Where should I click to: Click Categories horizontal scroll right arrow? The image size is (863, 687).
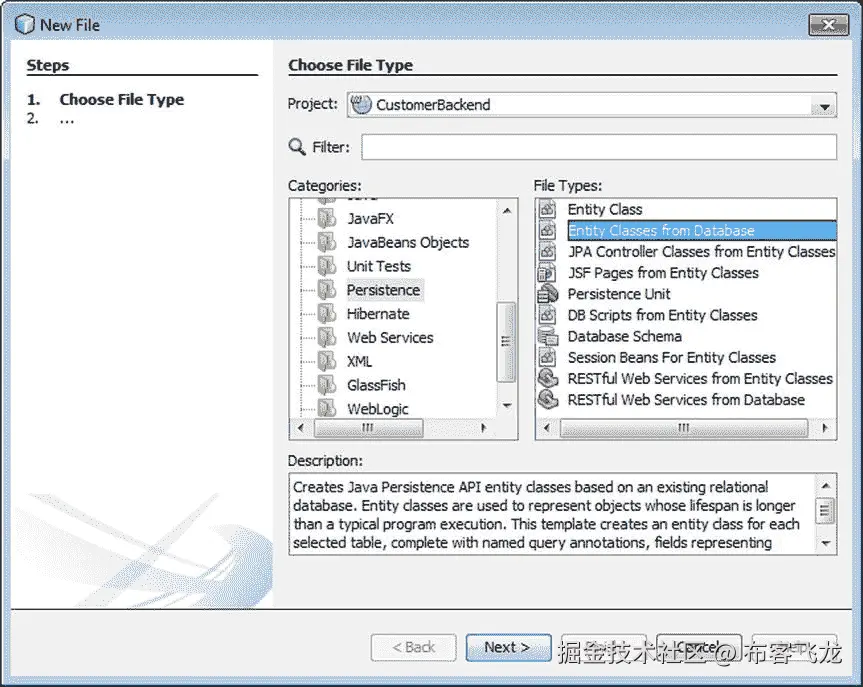tap(483, 428)
